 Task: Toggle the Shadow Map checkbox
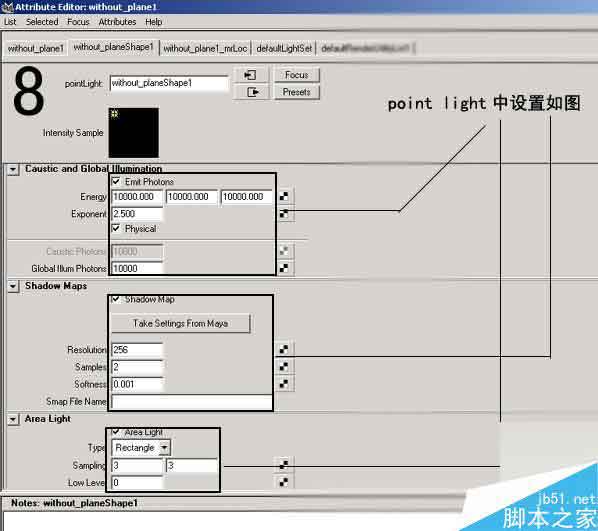click(x=116, y=299)
